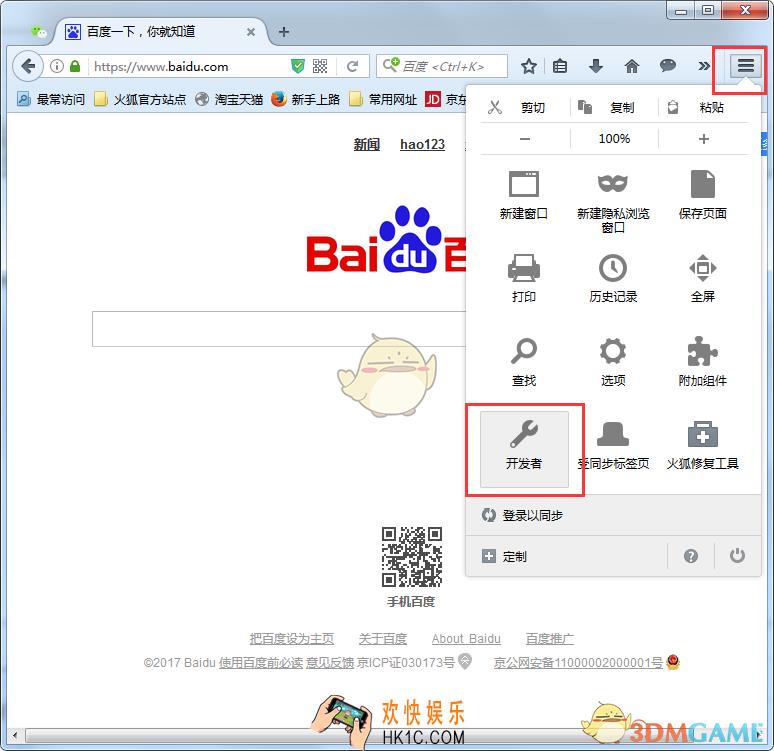Click 登录以同步 sign in to sync
This screenshot has width=774, height=751.
(613, 515)
